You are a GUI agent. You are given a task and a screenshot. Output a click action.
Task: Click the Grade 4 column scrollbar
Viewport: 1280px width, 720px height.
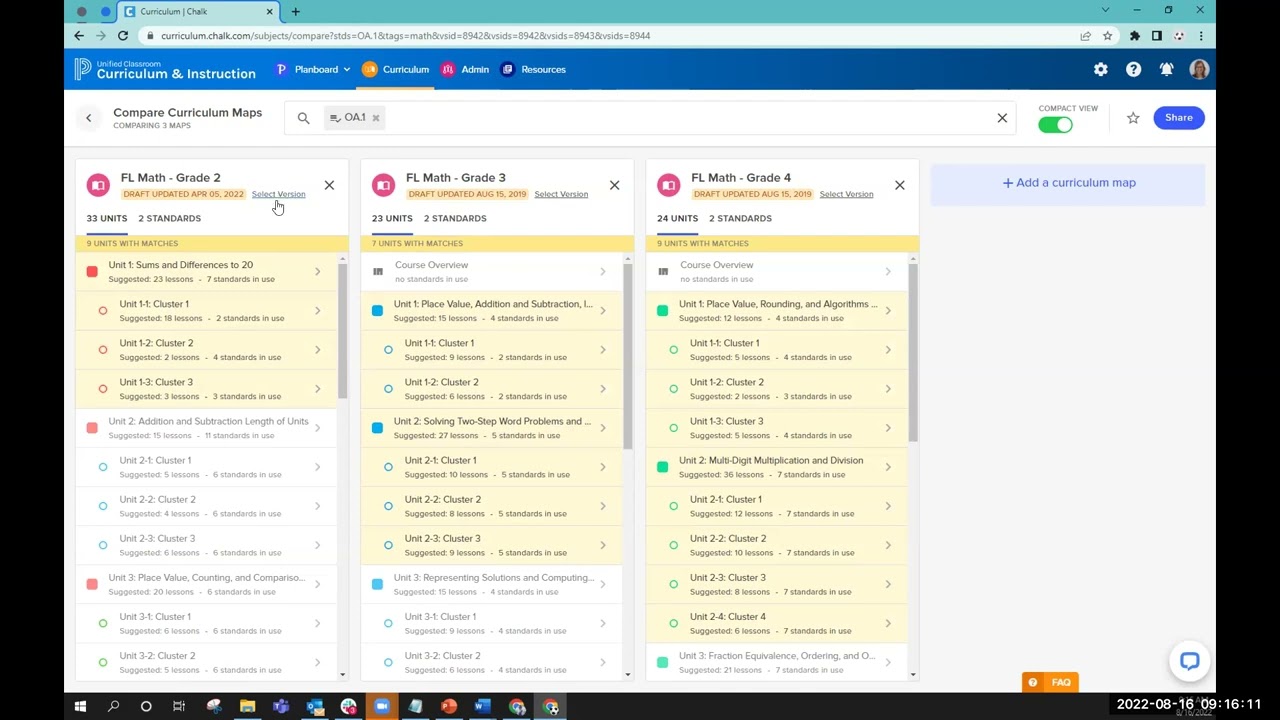913,353
